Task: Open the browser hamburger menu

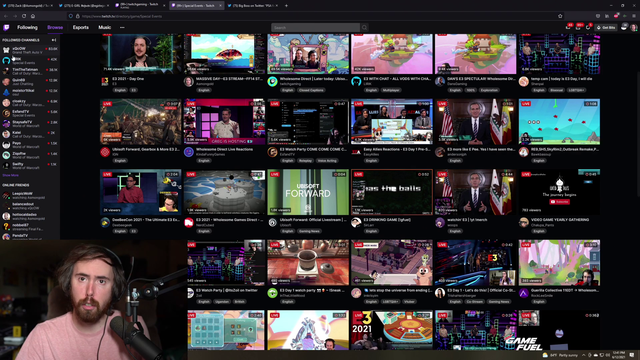Action: coord(634,16)
